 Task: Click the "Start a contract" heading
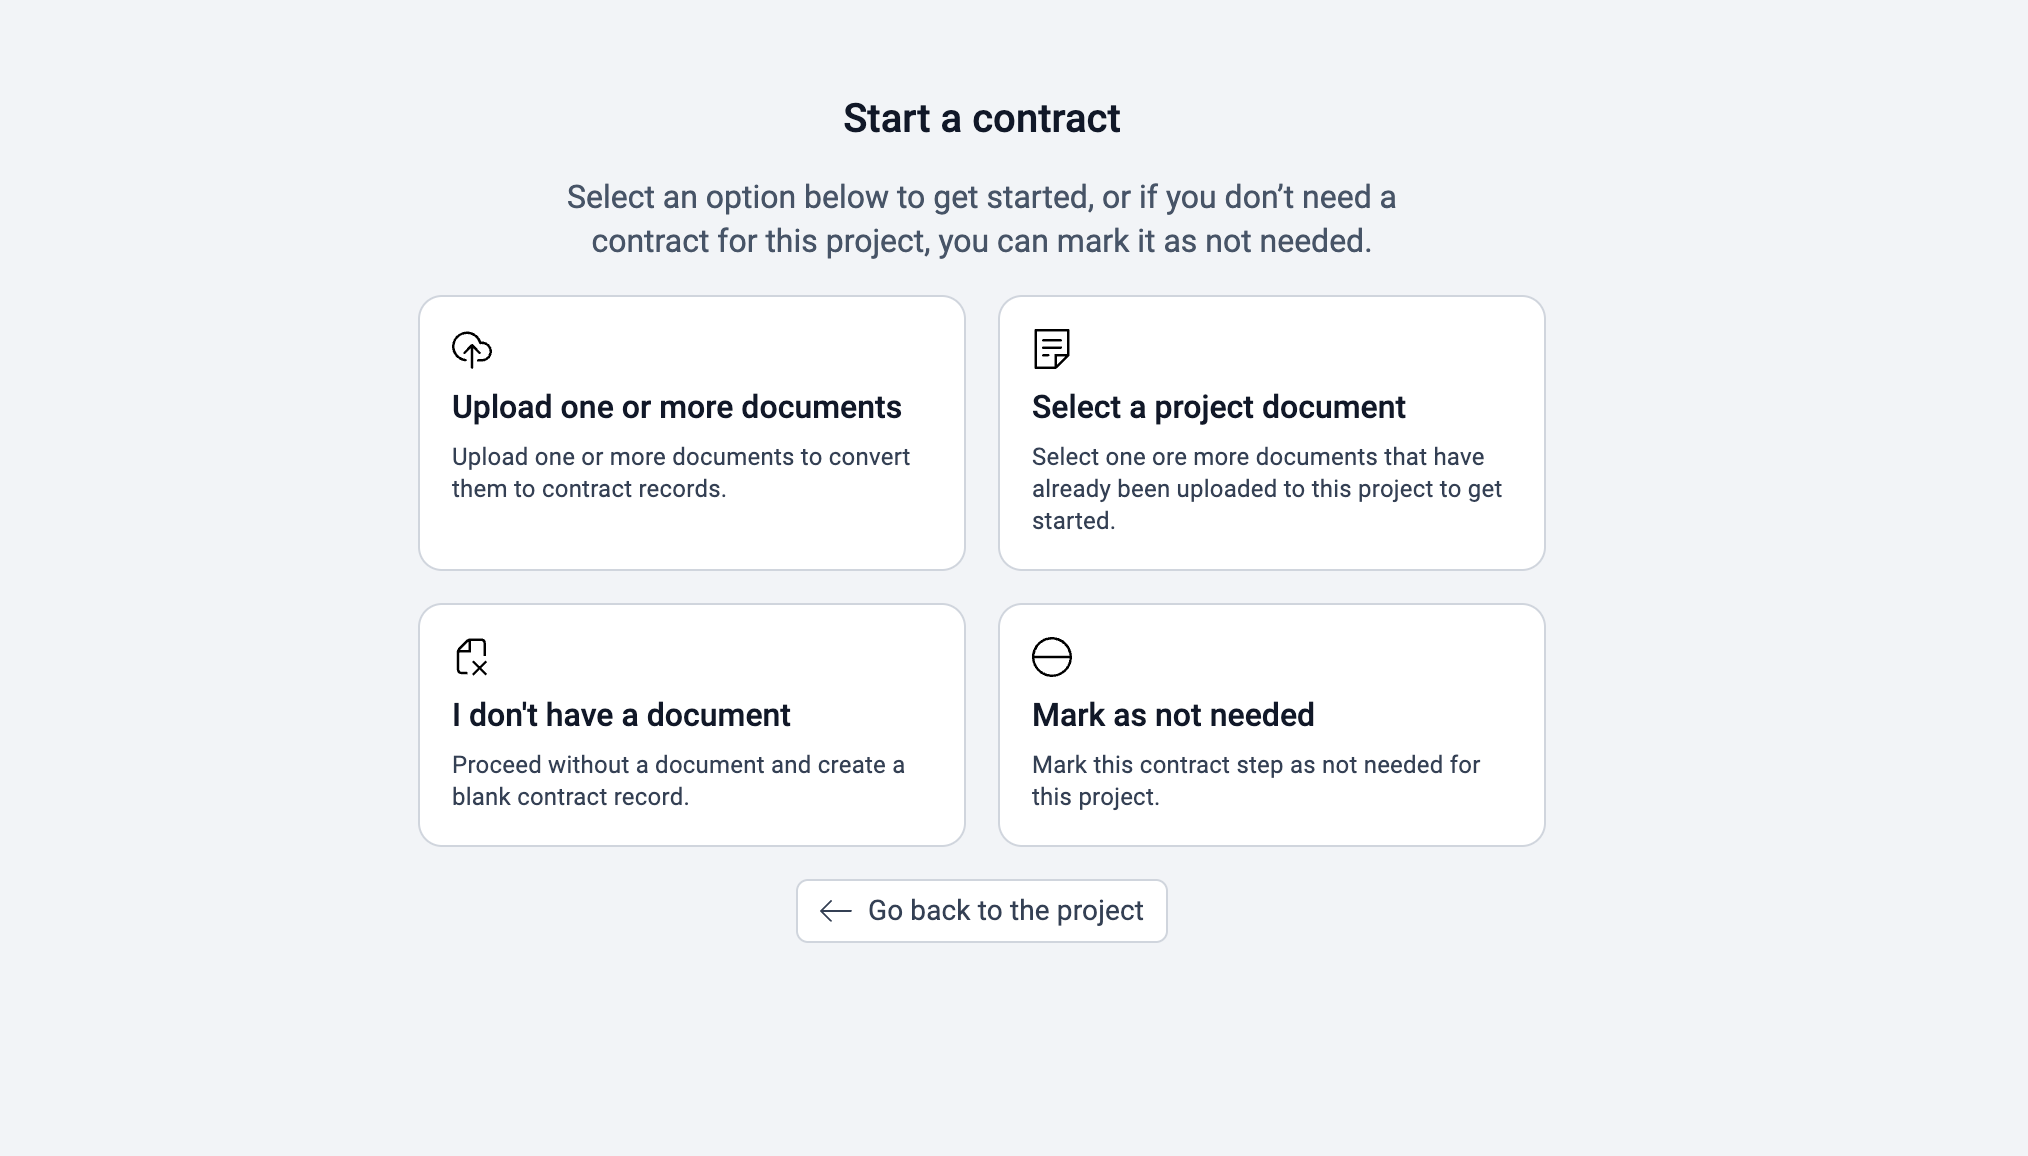click(x=981, y=118)
